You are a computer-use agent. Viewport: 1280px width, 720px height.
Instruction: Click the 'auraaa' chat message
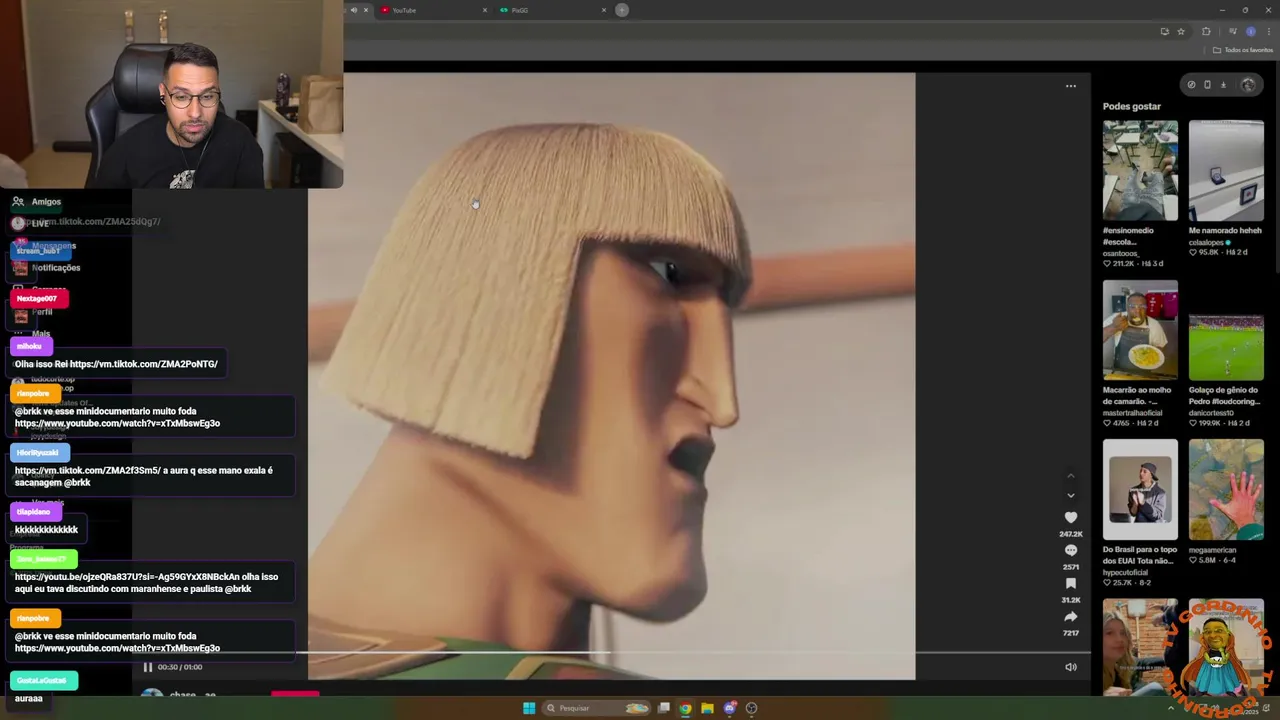[29, 698]
